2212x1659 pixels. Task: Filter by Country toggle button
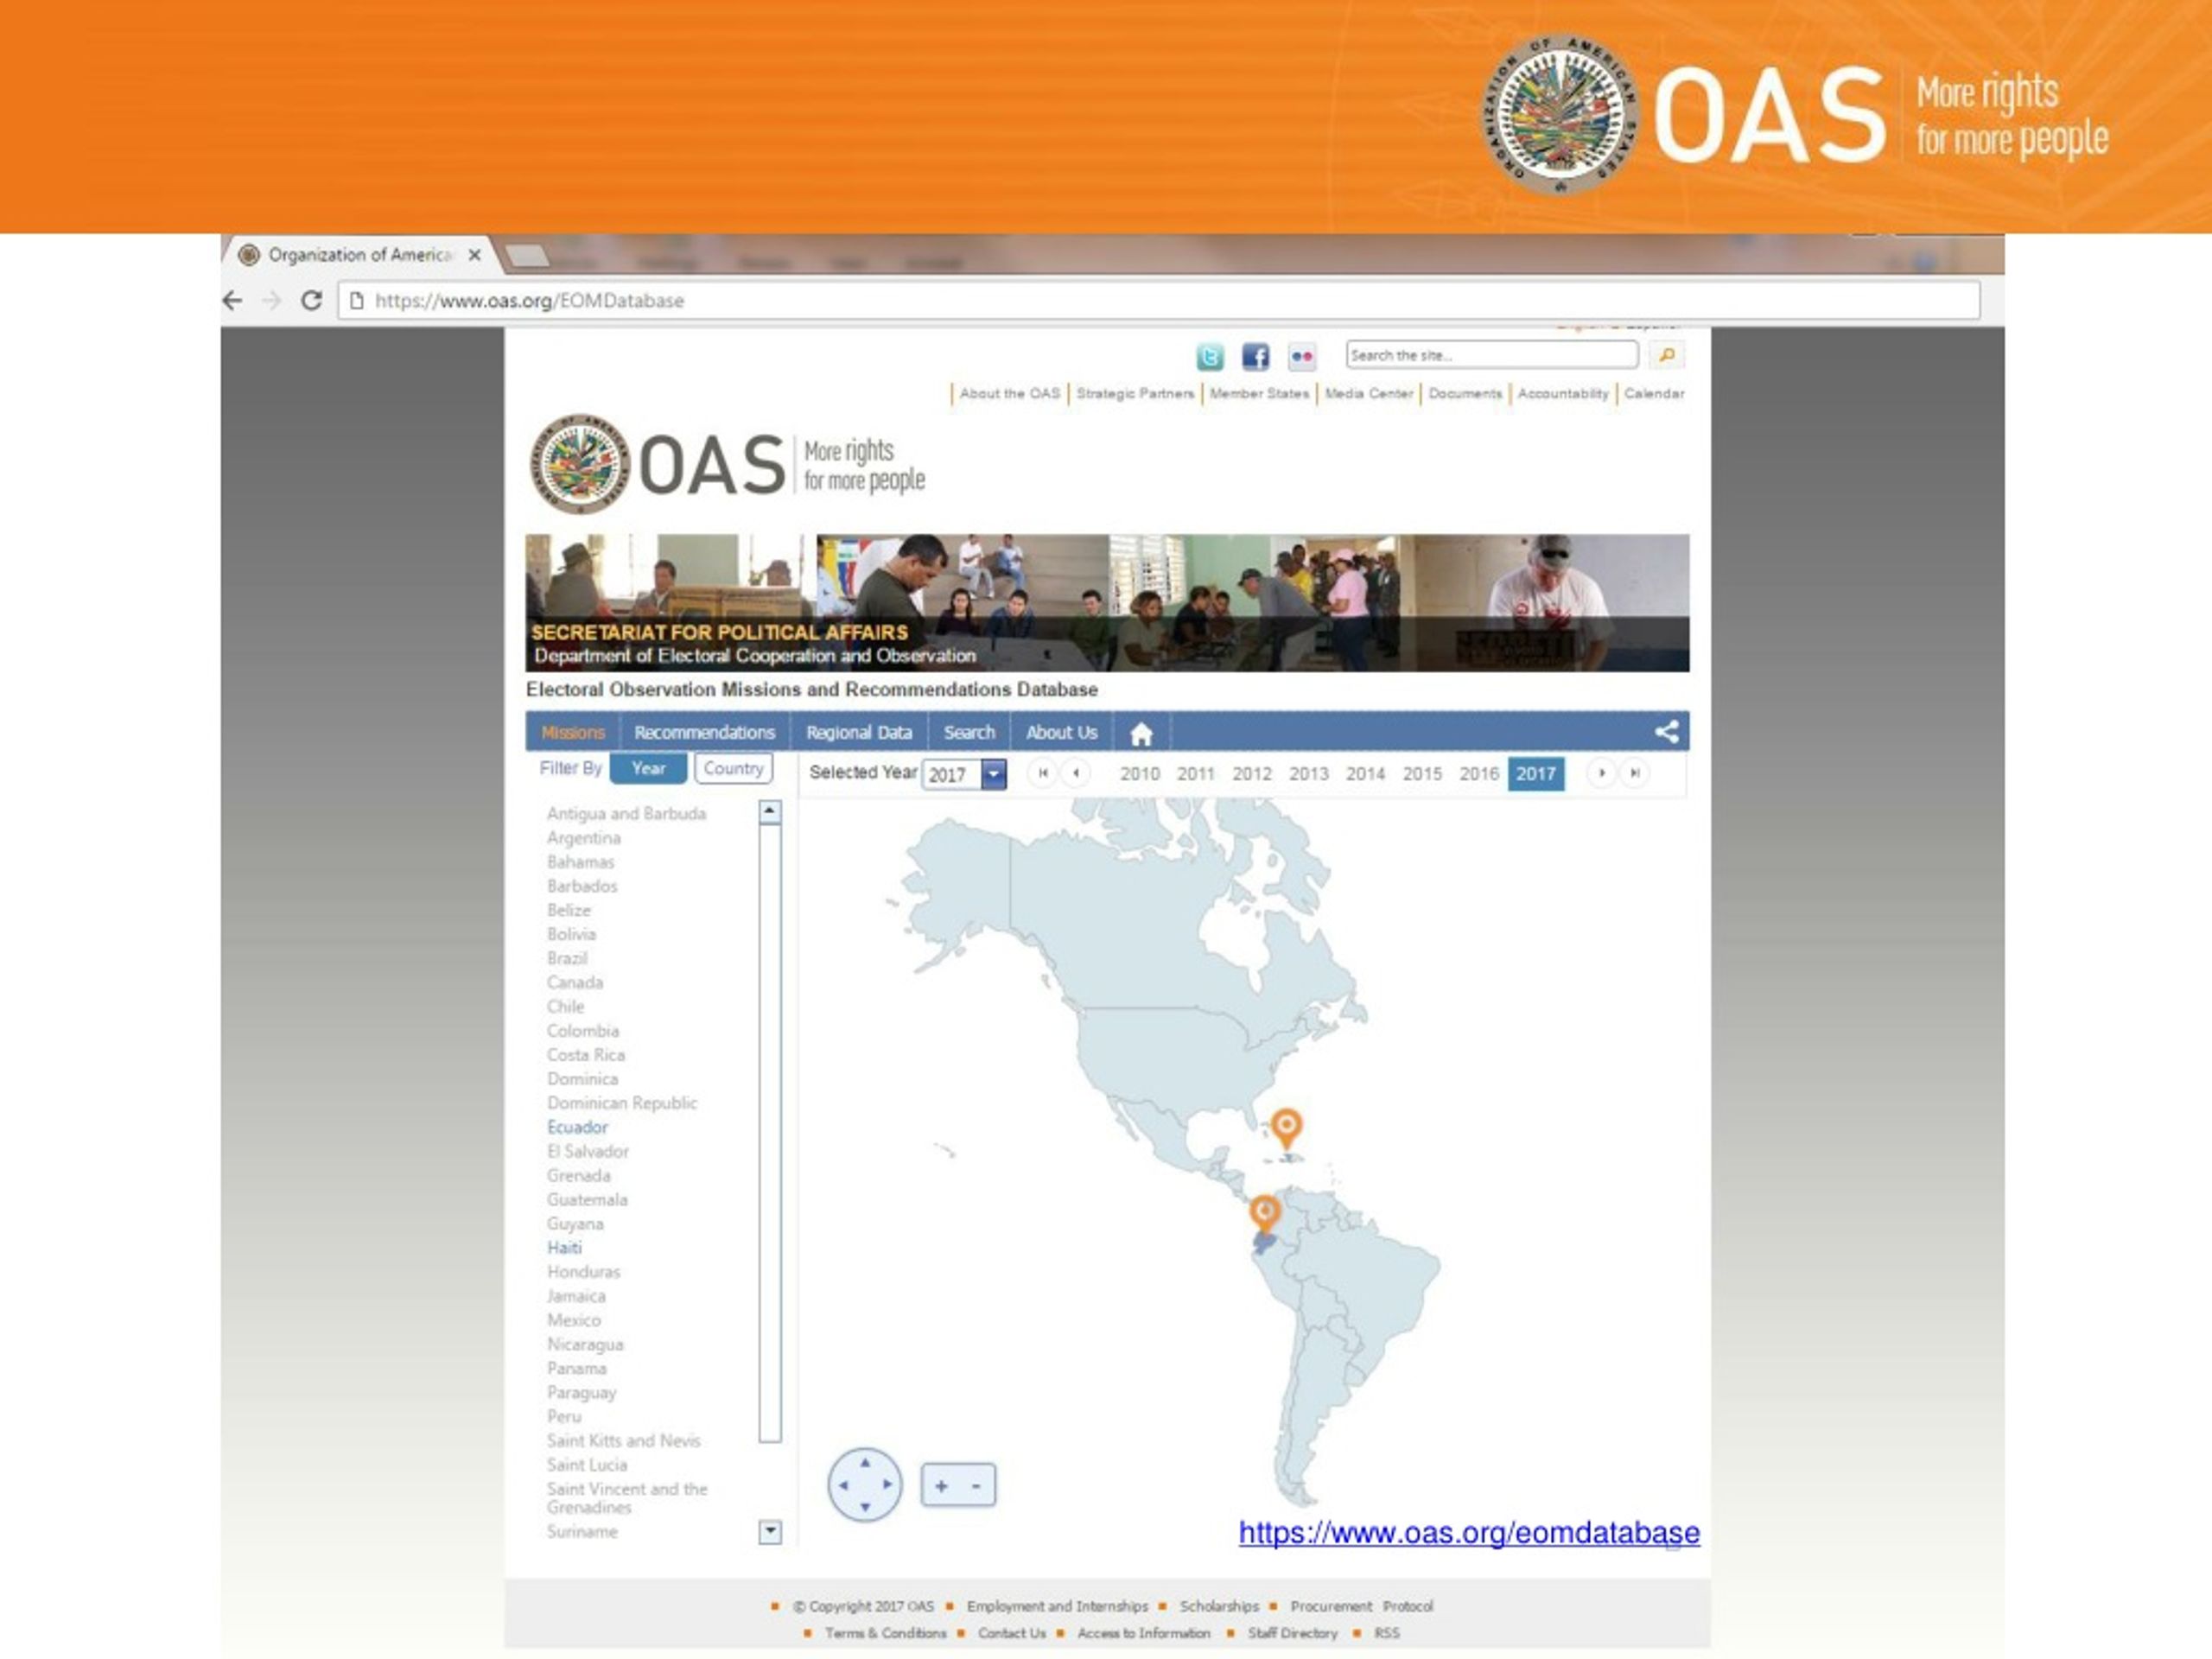tap(733, 768)
